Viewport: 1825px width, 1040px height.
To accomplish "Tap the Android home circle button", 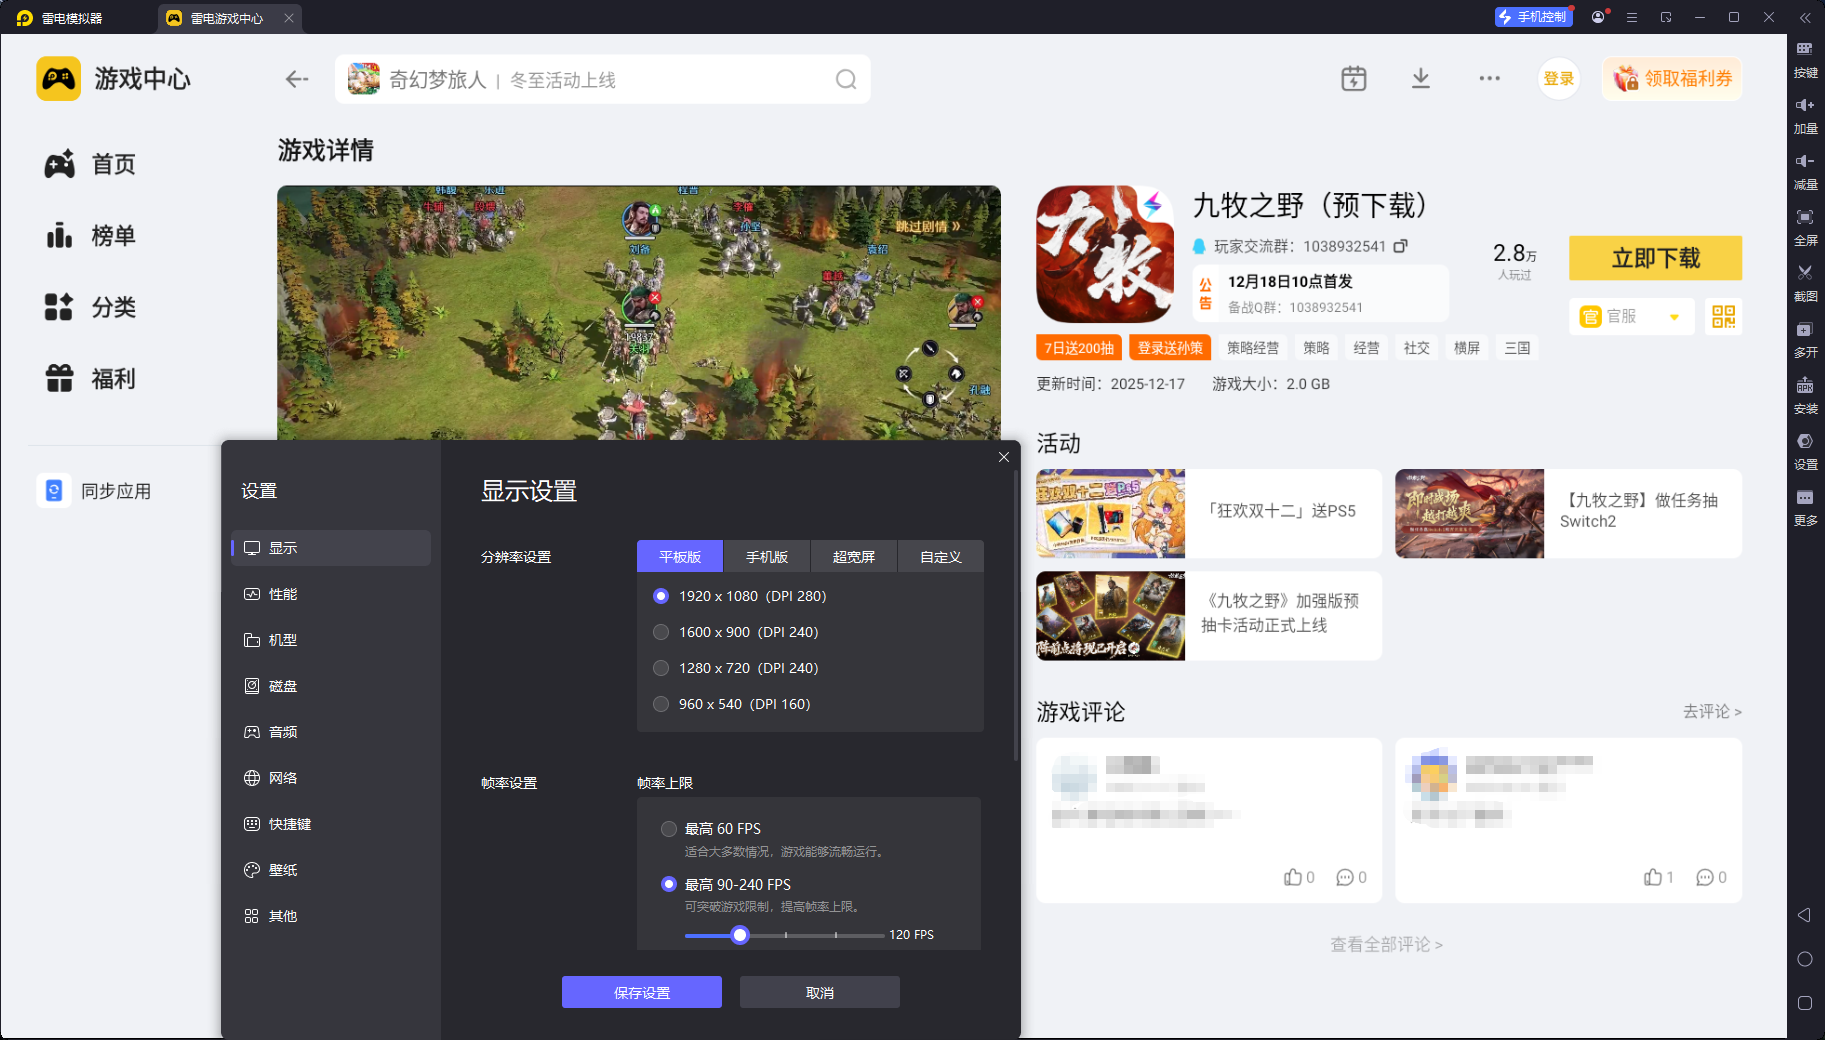I will click(1805, 959).
